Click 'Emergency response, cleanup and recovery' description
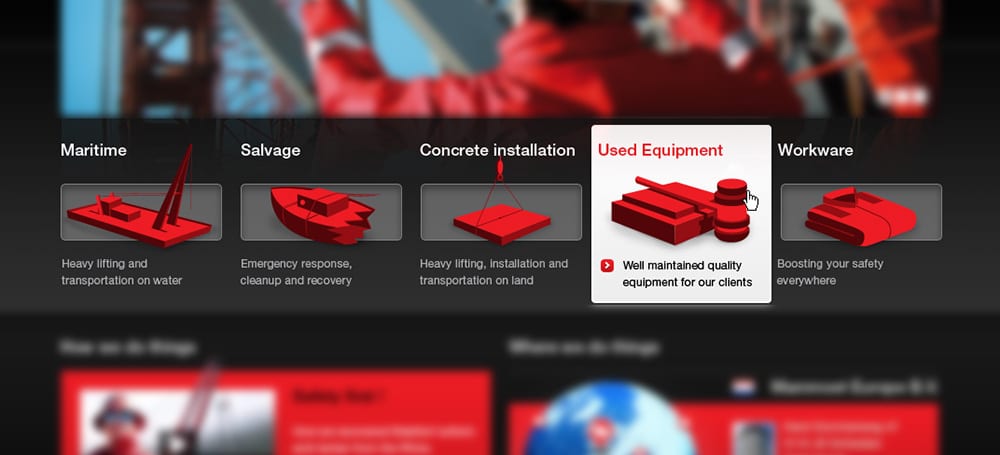Image resolution: width=1000 pixels, height=455 pixels. coord(296,272)
